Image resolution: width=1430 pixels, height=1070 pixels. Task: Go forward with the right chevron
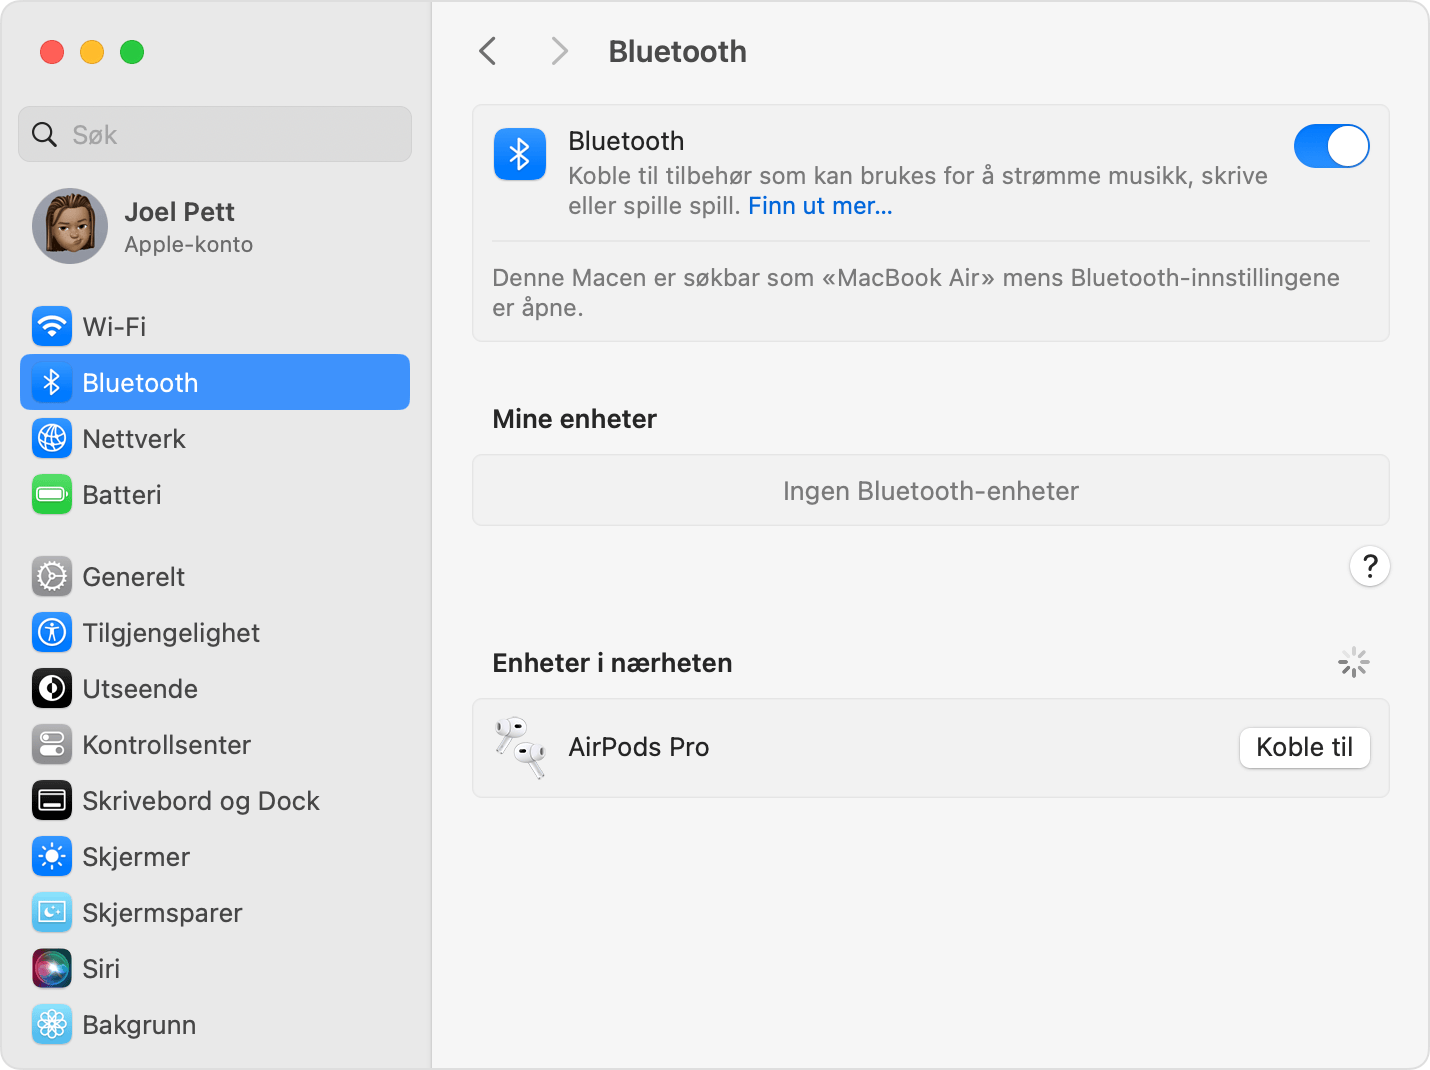coord(560,51)
